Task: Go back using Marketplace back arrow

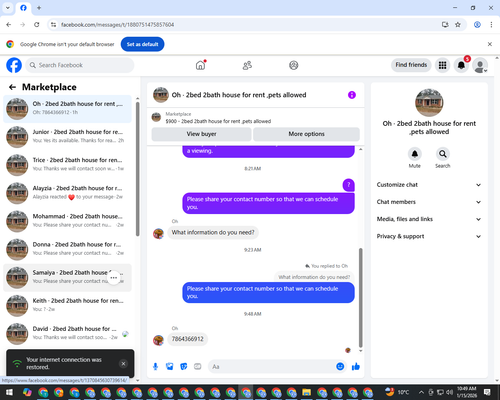Action: point(12,87)
